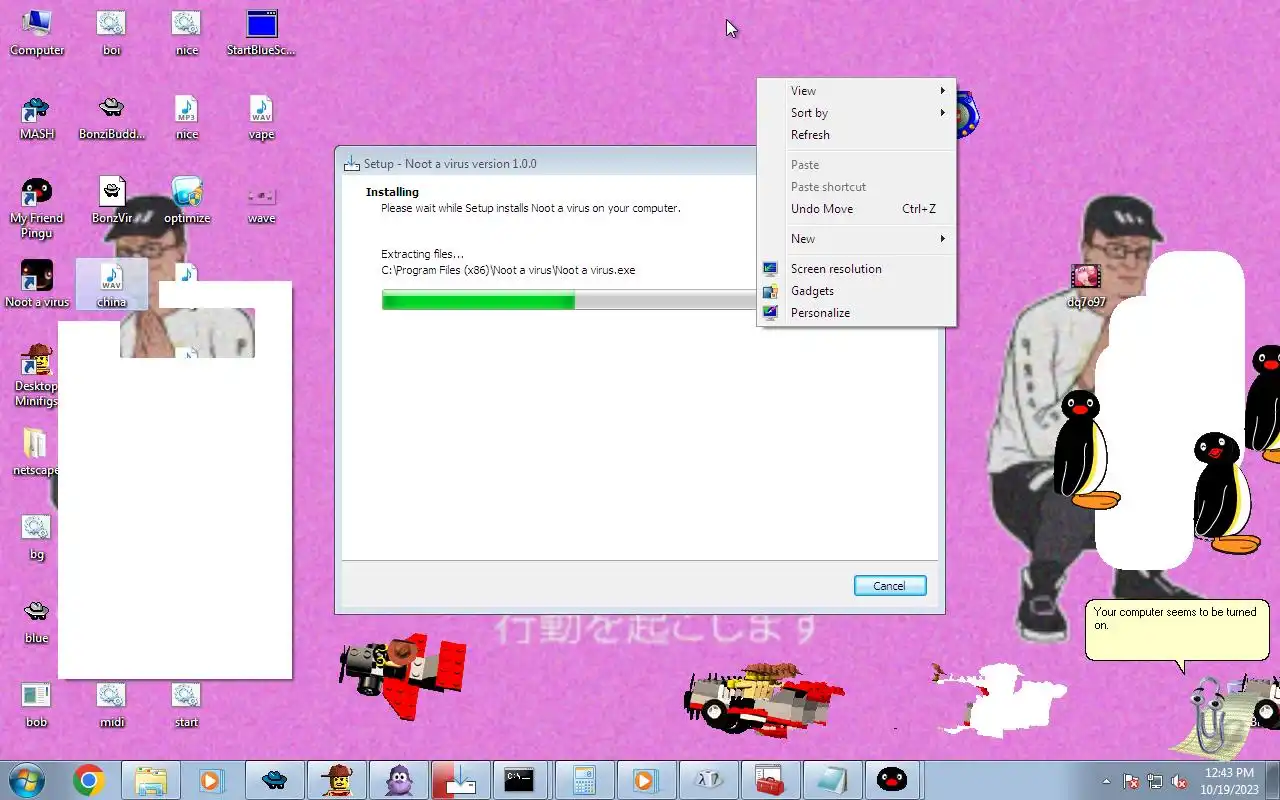This screenshot has width=1280, height=800.
Task: Select the blue desktop icon
Action: click(x=37, y=620)
